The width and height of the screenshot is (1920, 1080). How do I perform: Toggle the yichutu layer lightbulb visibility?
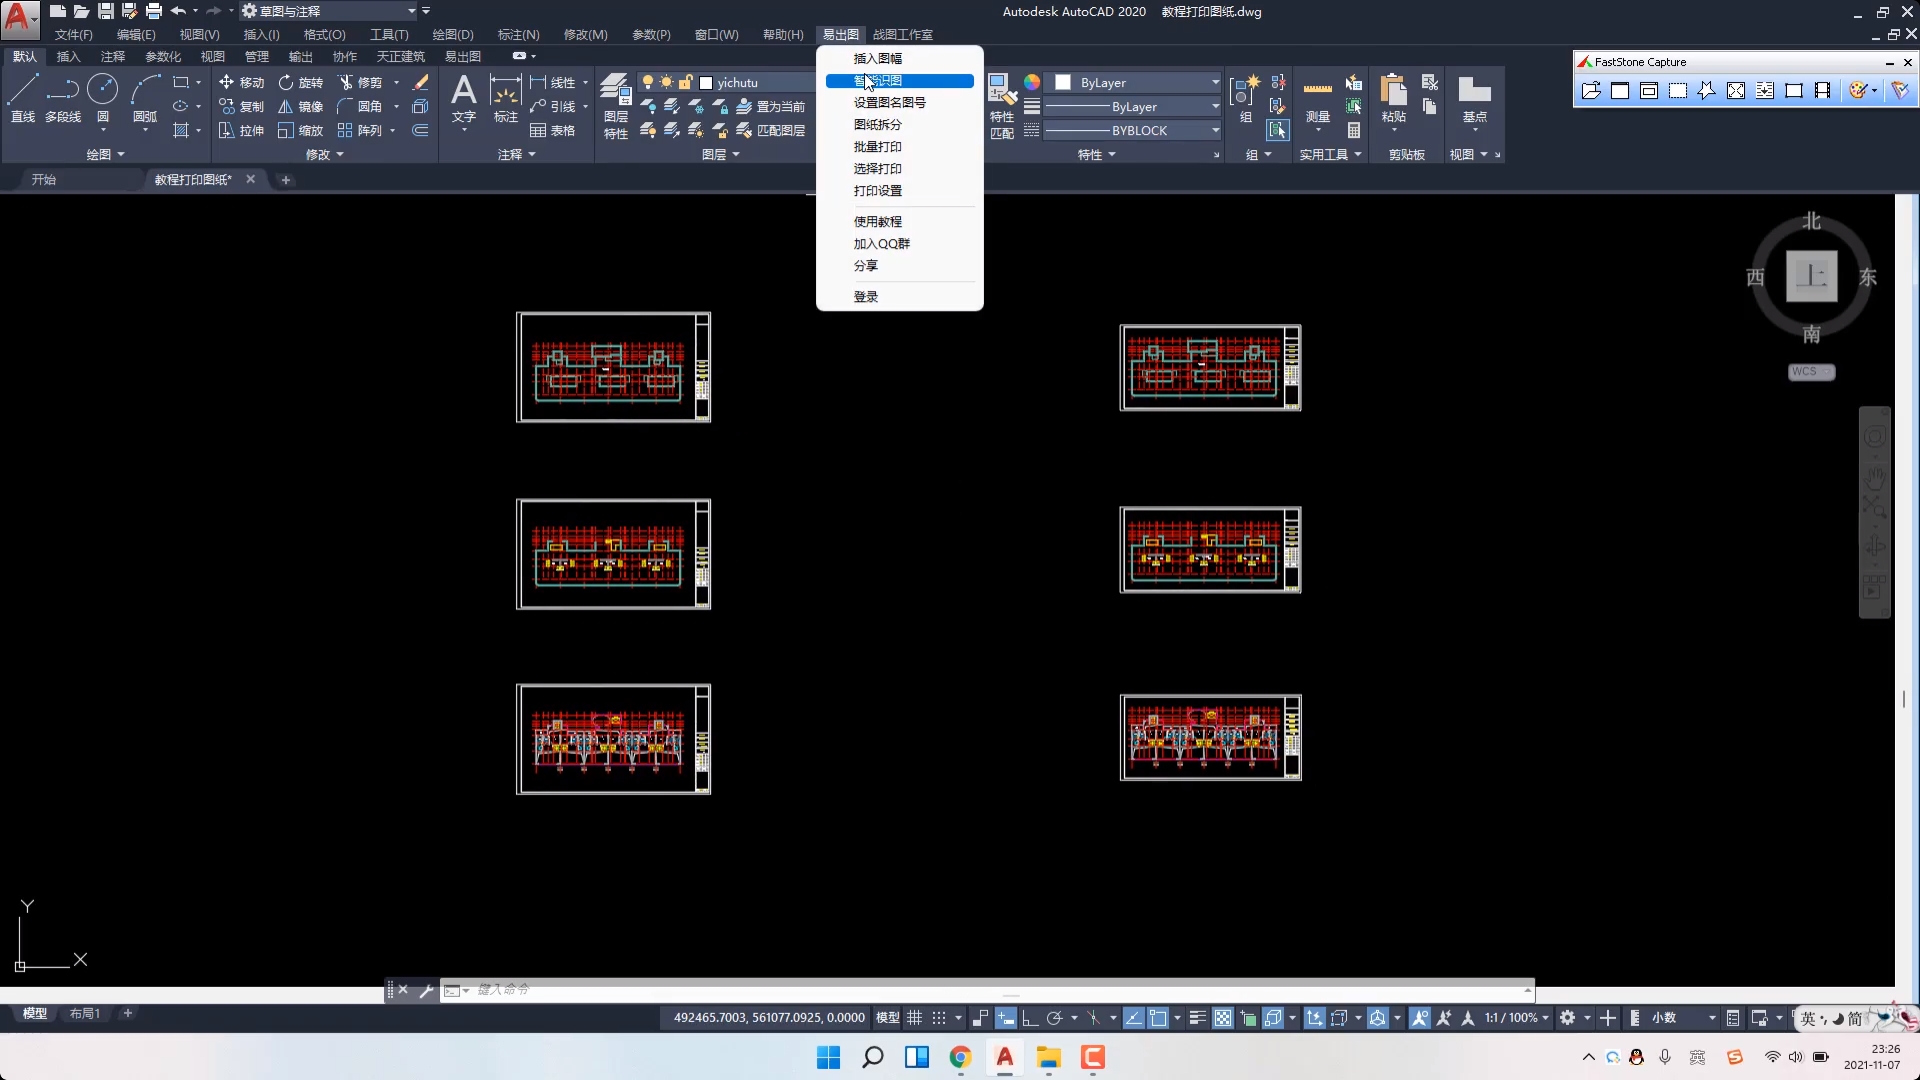(648, 82)
